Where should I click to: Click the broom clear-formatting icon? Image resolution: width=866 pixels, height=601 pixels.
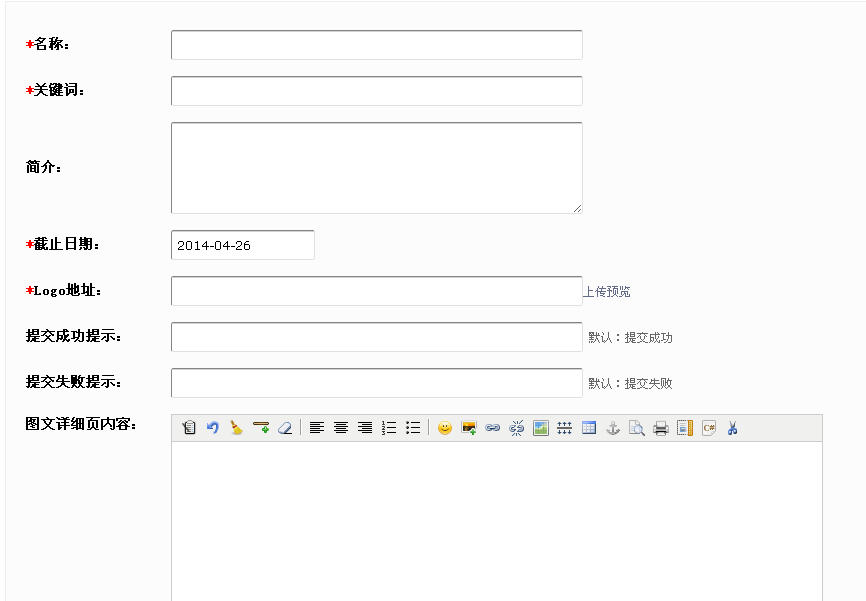pyautogui.click(x=237, y=428)
